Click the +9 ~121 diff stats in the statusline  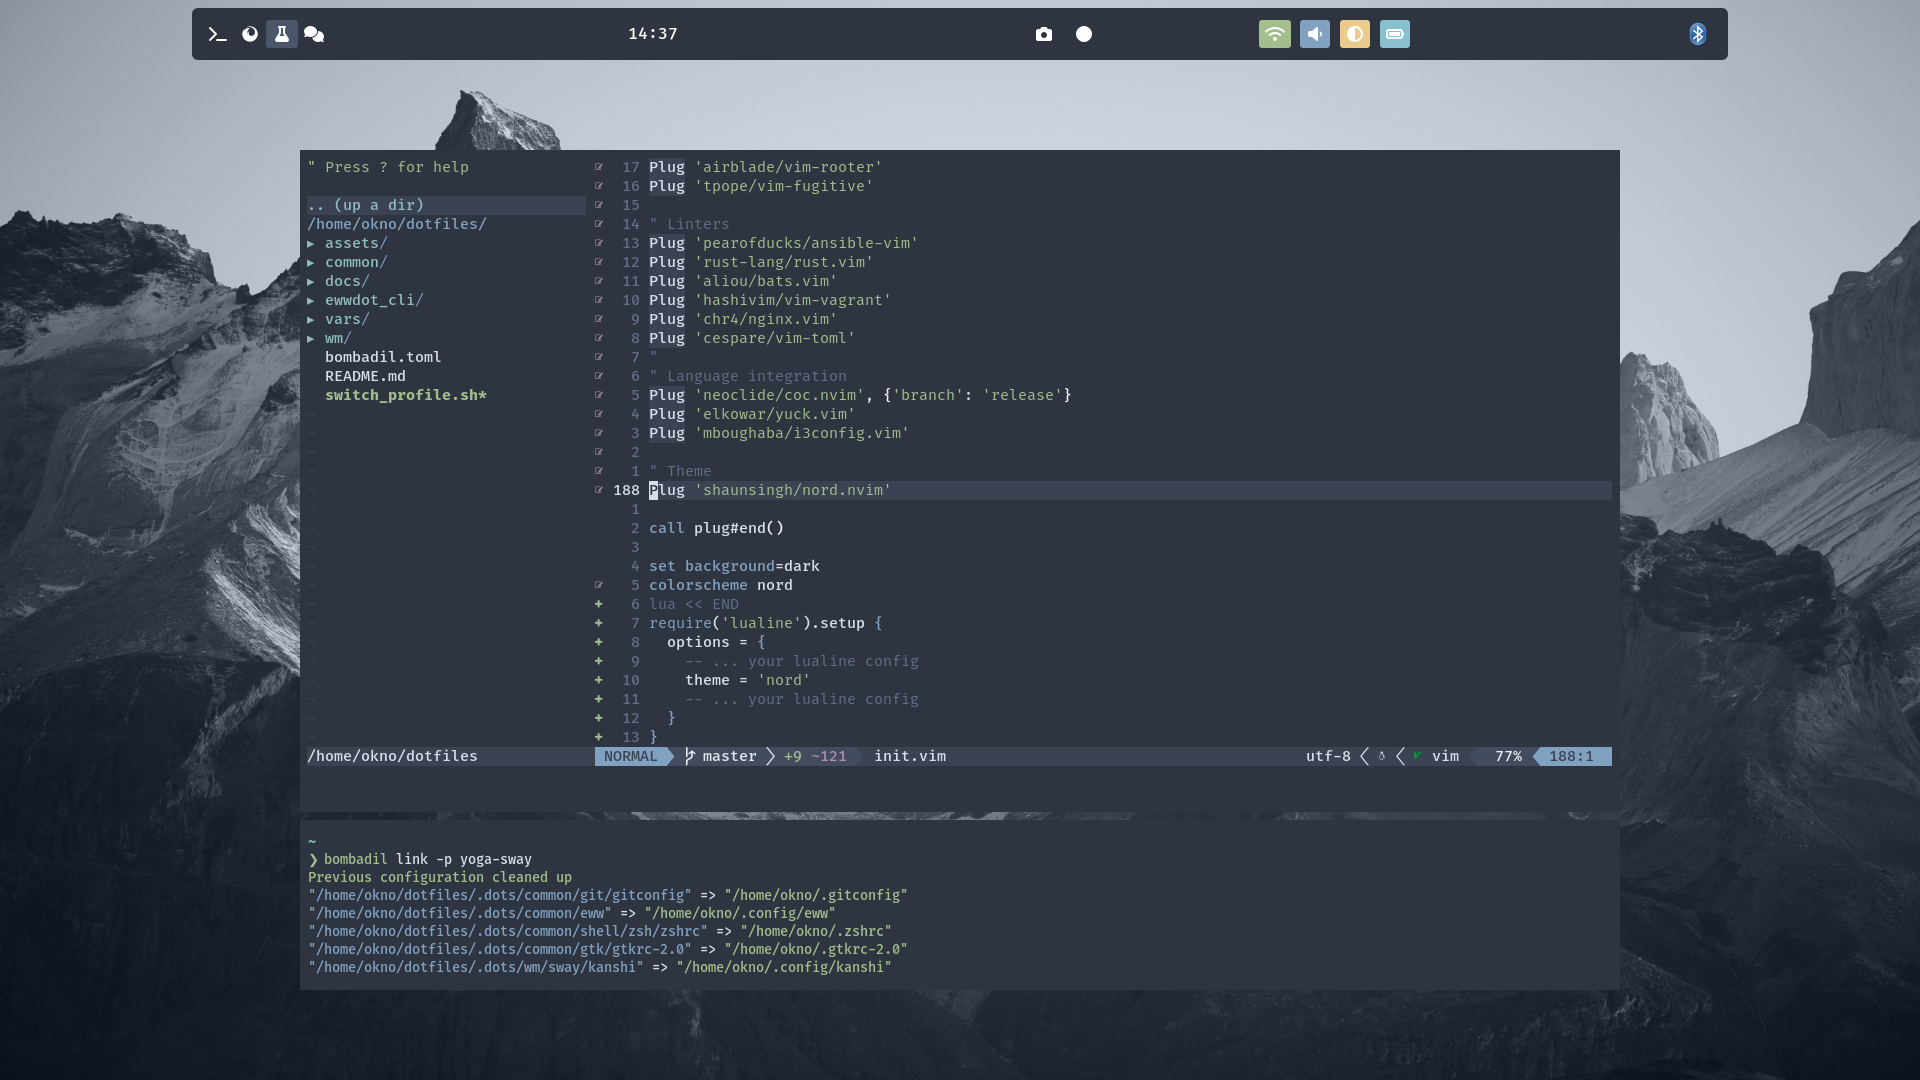coord(815,756)
